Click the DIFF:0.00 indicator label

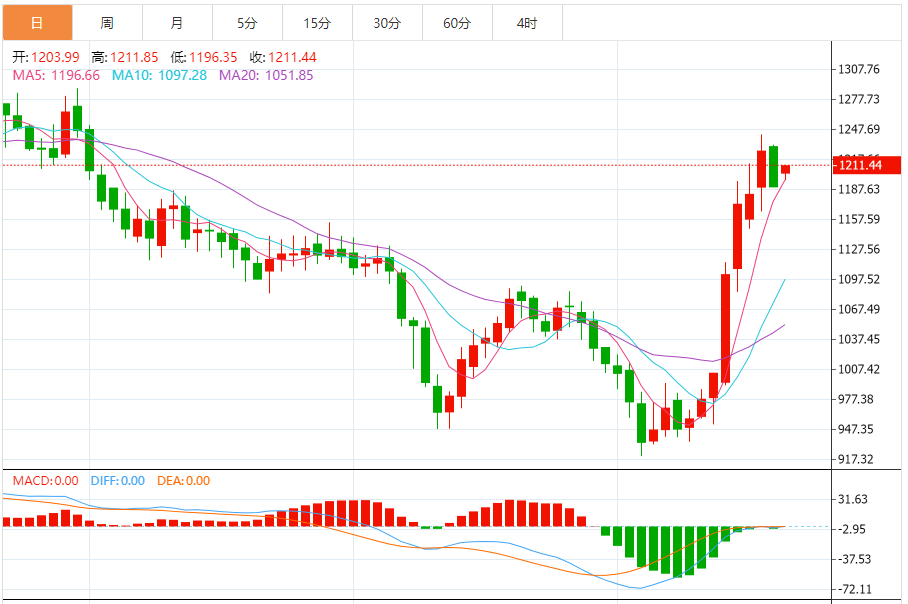pos(118,481)
